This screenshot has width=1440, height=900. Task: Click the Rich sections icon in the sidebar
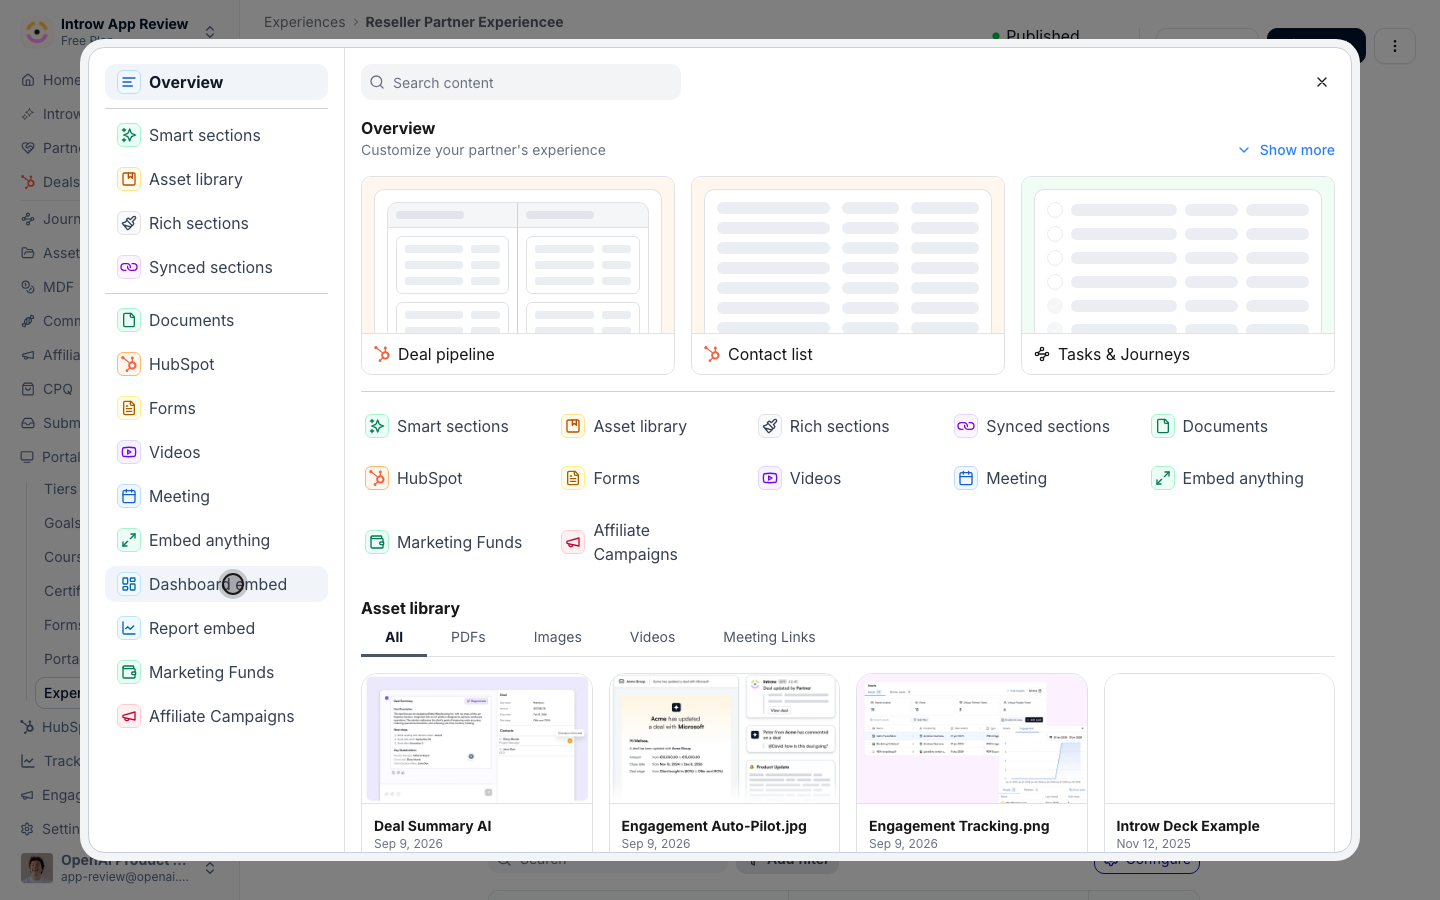[x=129, y=223]
